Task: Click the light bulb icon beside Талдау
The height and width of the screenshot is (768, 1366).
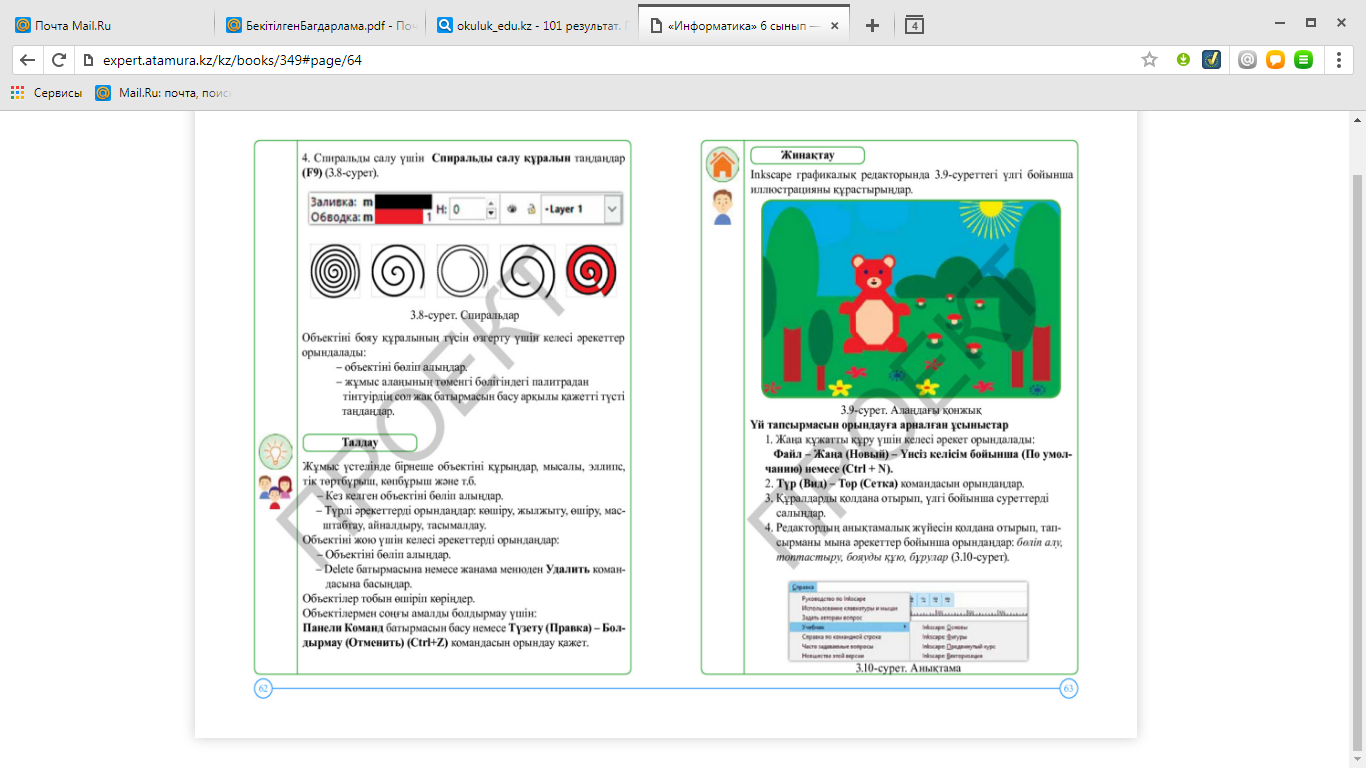Action: 275,452
